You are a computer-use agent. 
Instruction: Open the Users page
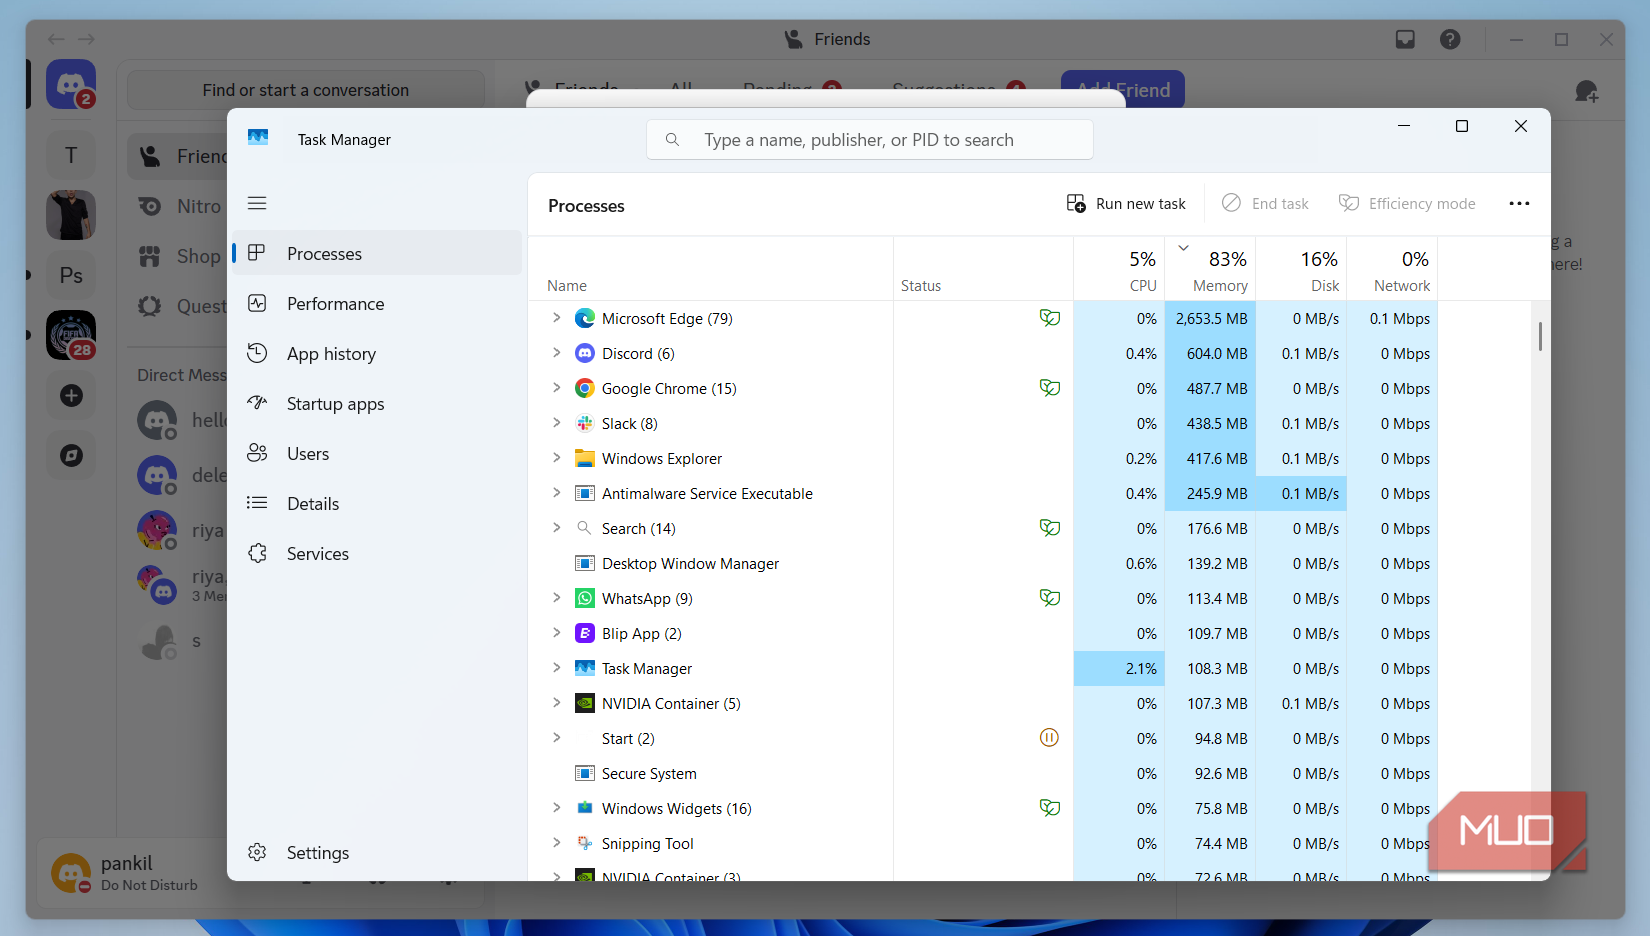click(x=377, y=453)
